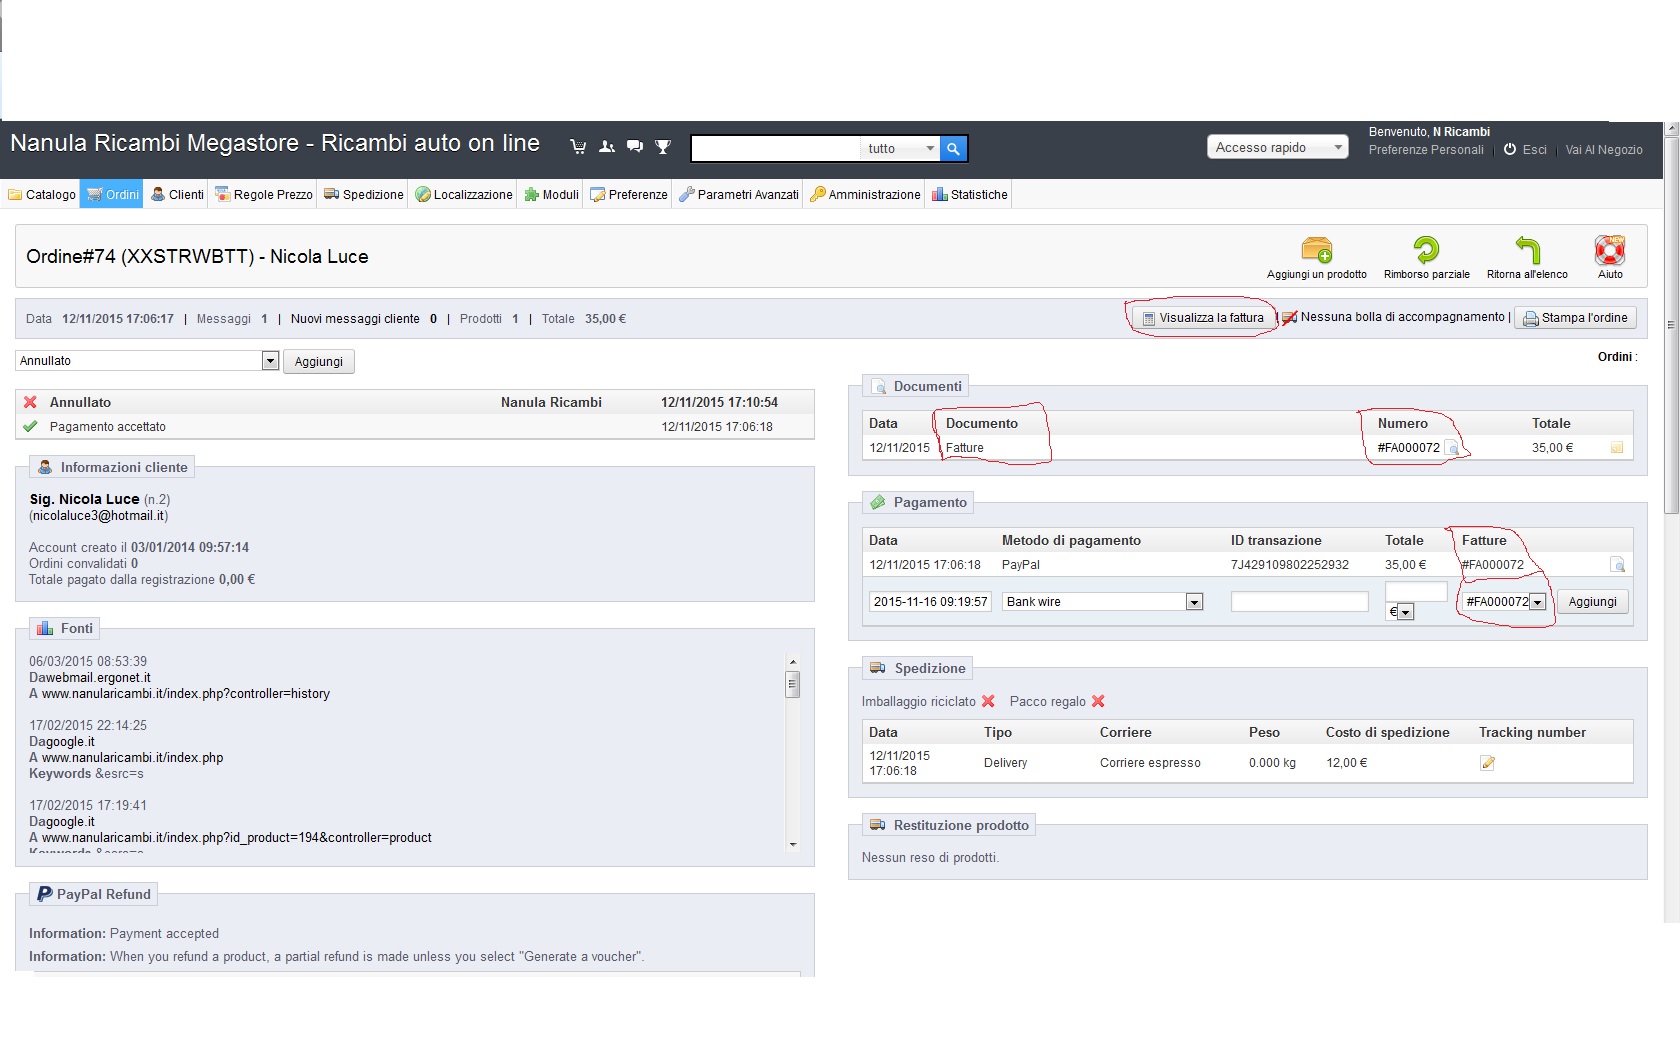Open the Statistiche menu
This screenshot has width=1680, height=1050.
point(970,194)
